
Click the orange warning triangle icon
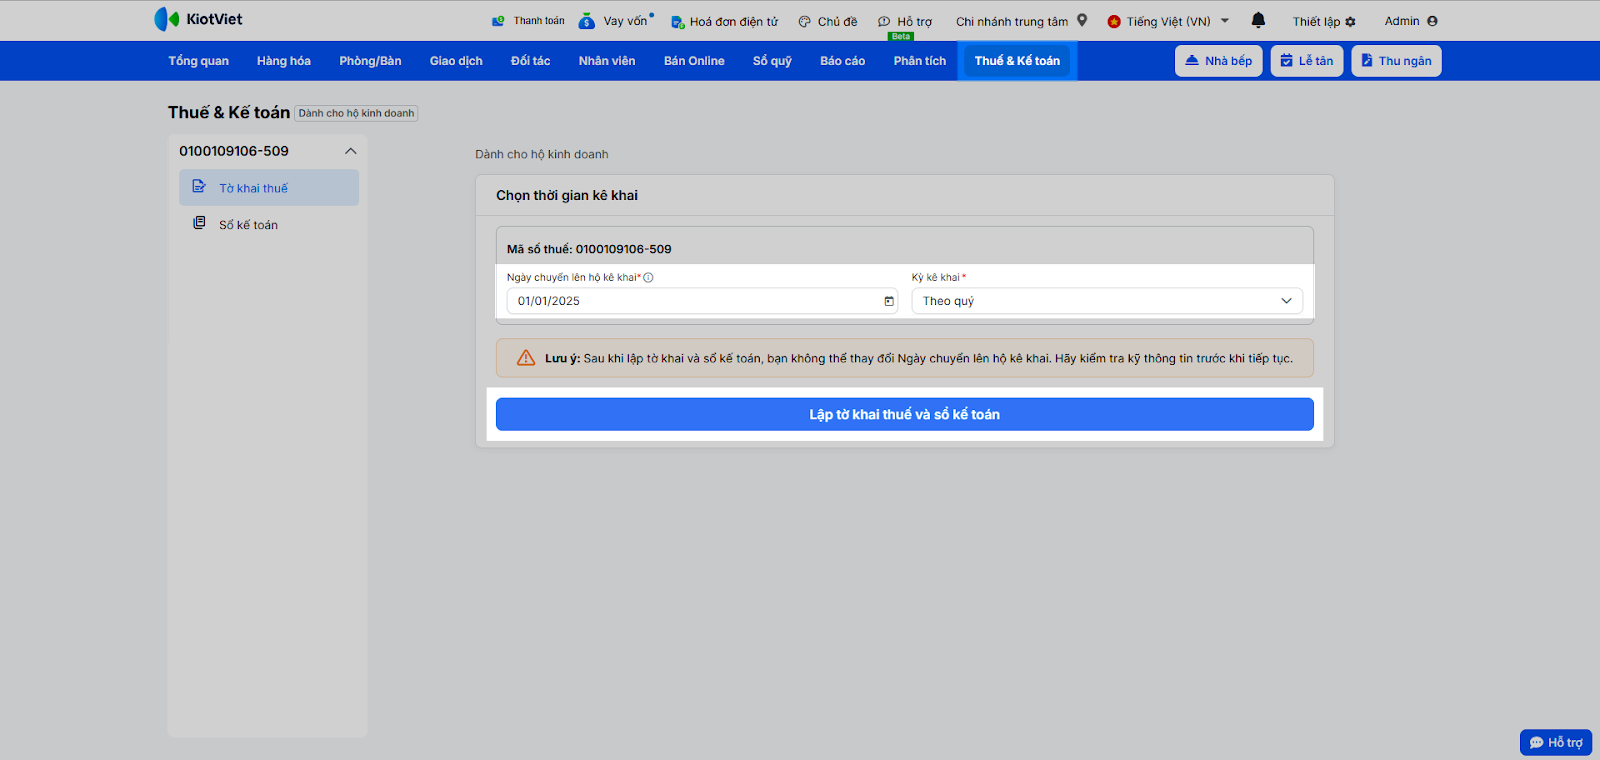[526, 358]
